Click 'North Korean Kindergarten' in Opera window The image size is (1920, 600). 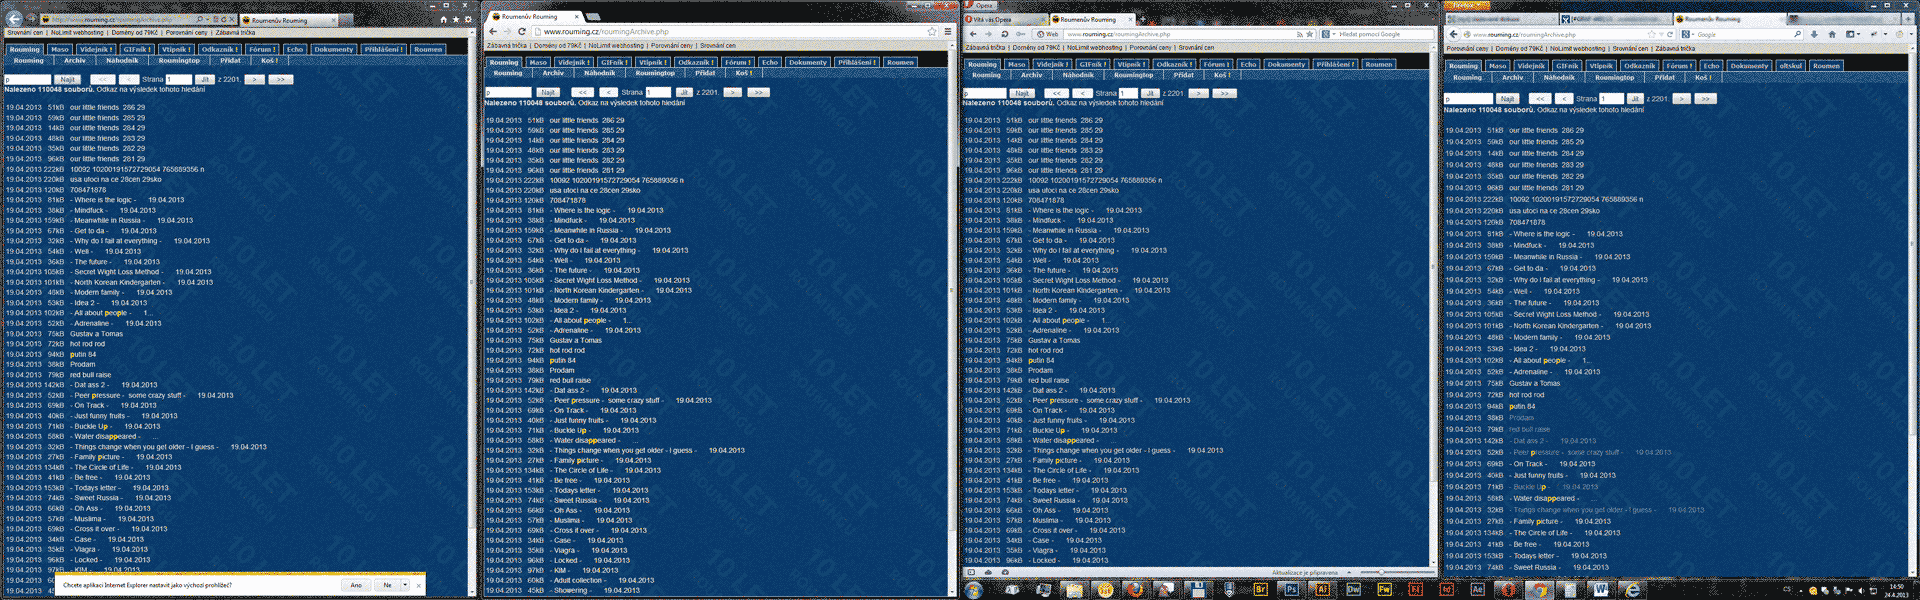pyautogui.click(x=1076, y=290)
